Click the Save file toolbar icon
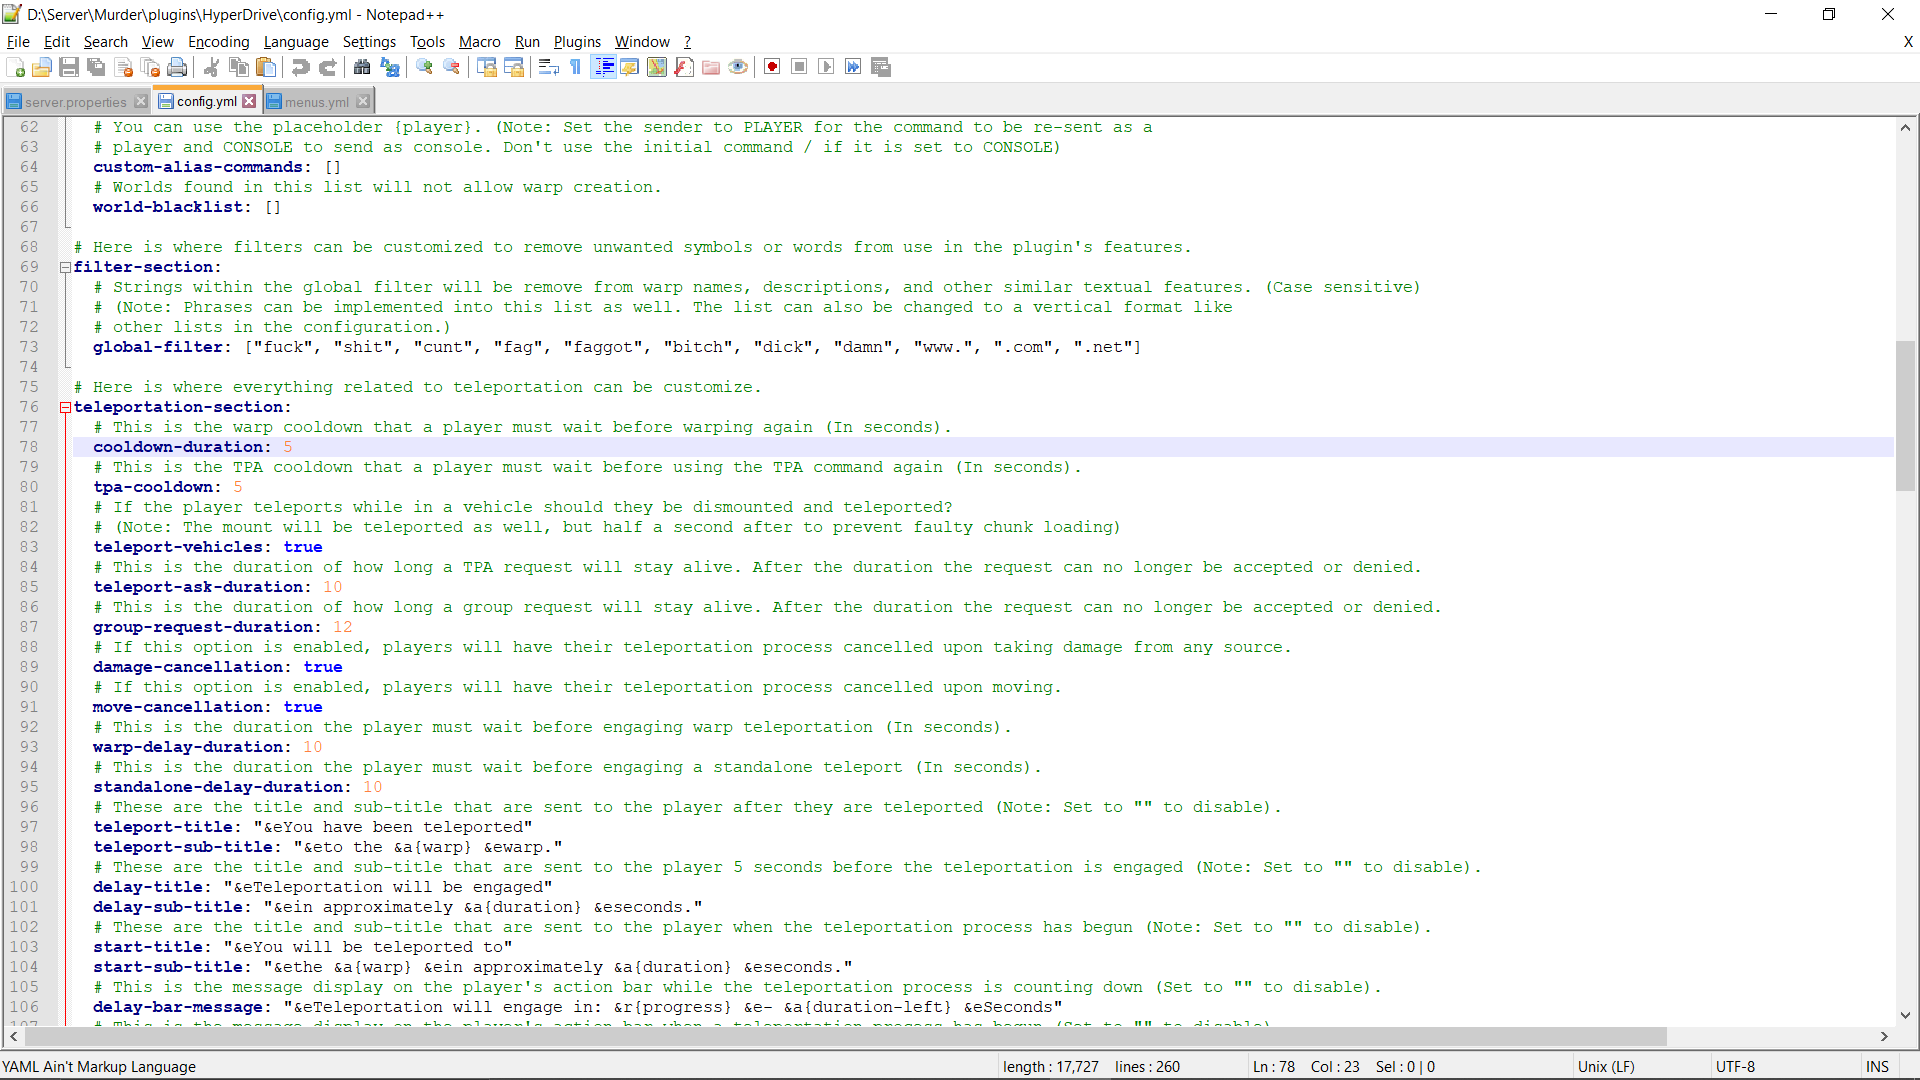This screenshot has height=1080, width=1920. [69, 67]
